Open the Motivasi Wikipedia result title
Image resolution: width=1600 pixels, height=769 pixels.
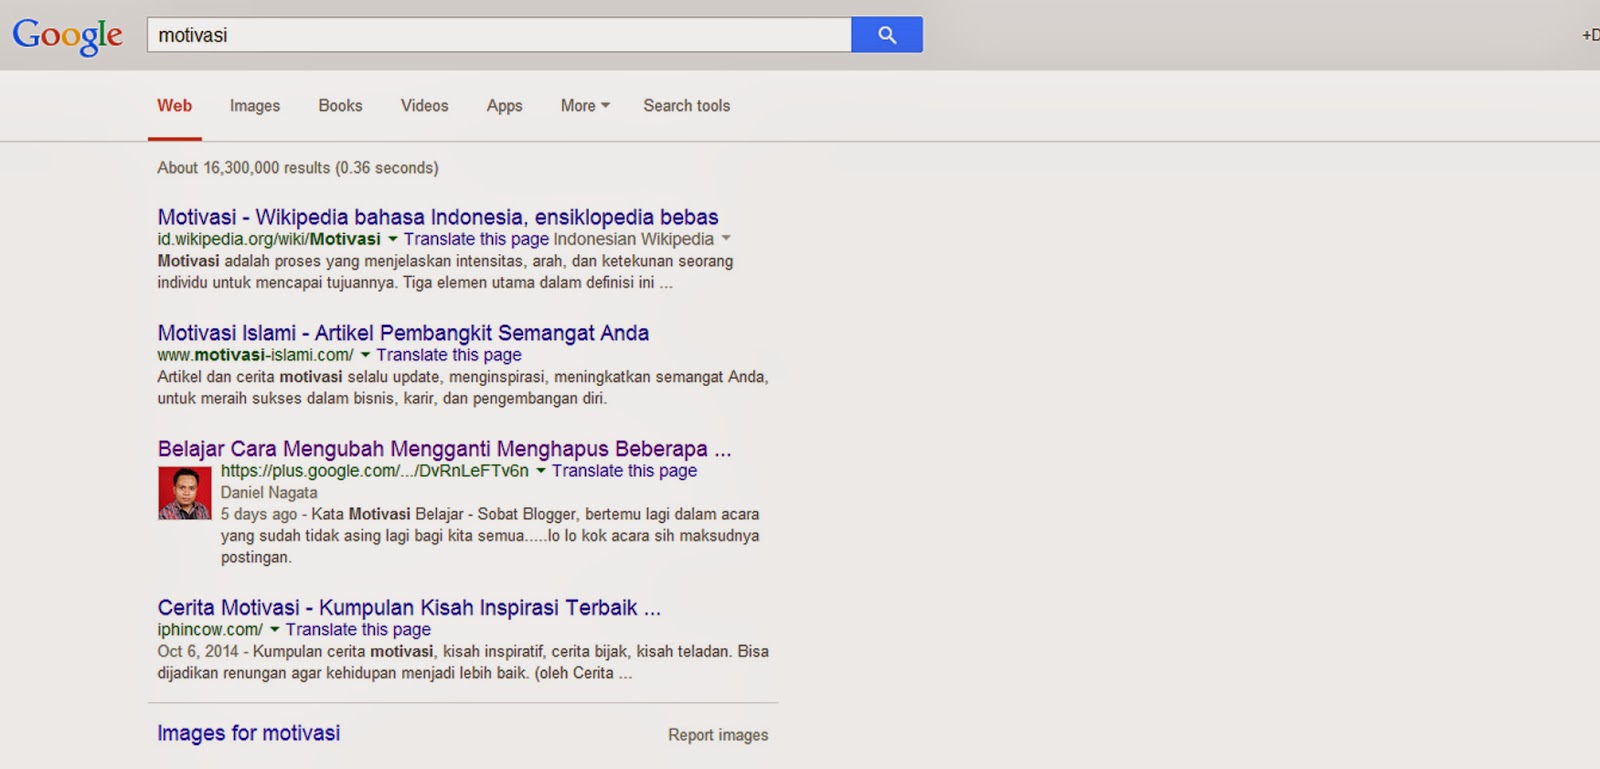(438, 217)
